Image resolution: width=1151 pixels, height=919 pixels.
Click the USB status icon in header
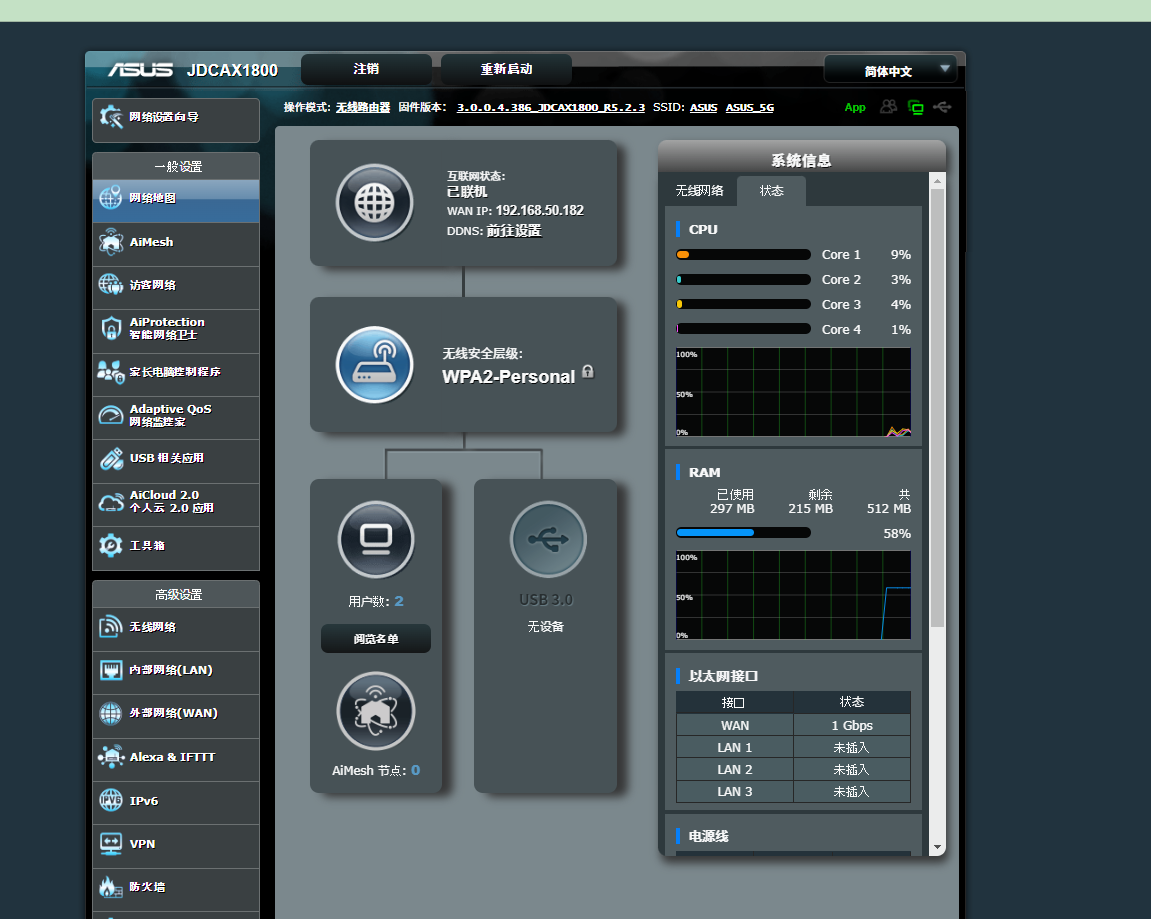click(x=942, y=107)
